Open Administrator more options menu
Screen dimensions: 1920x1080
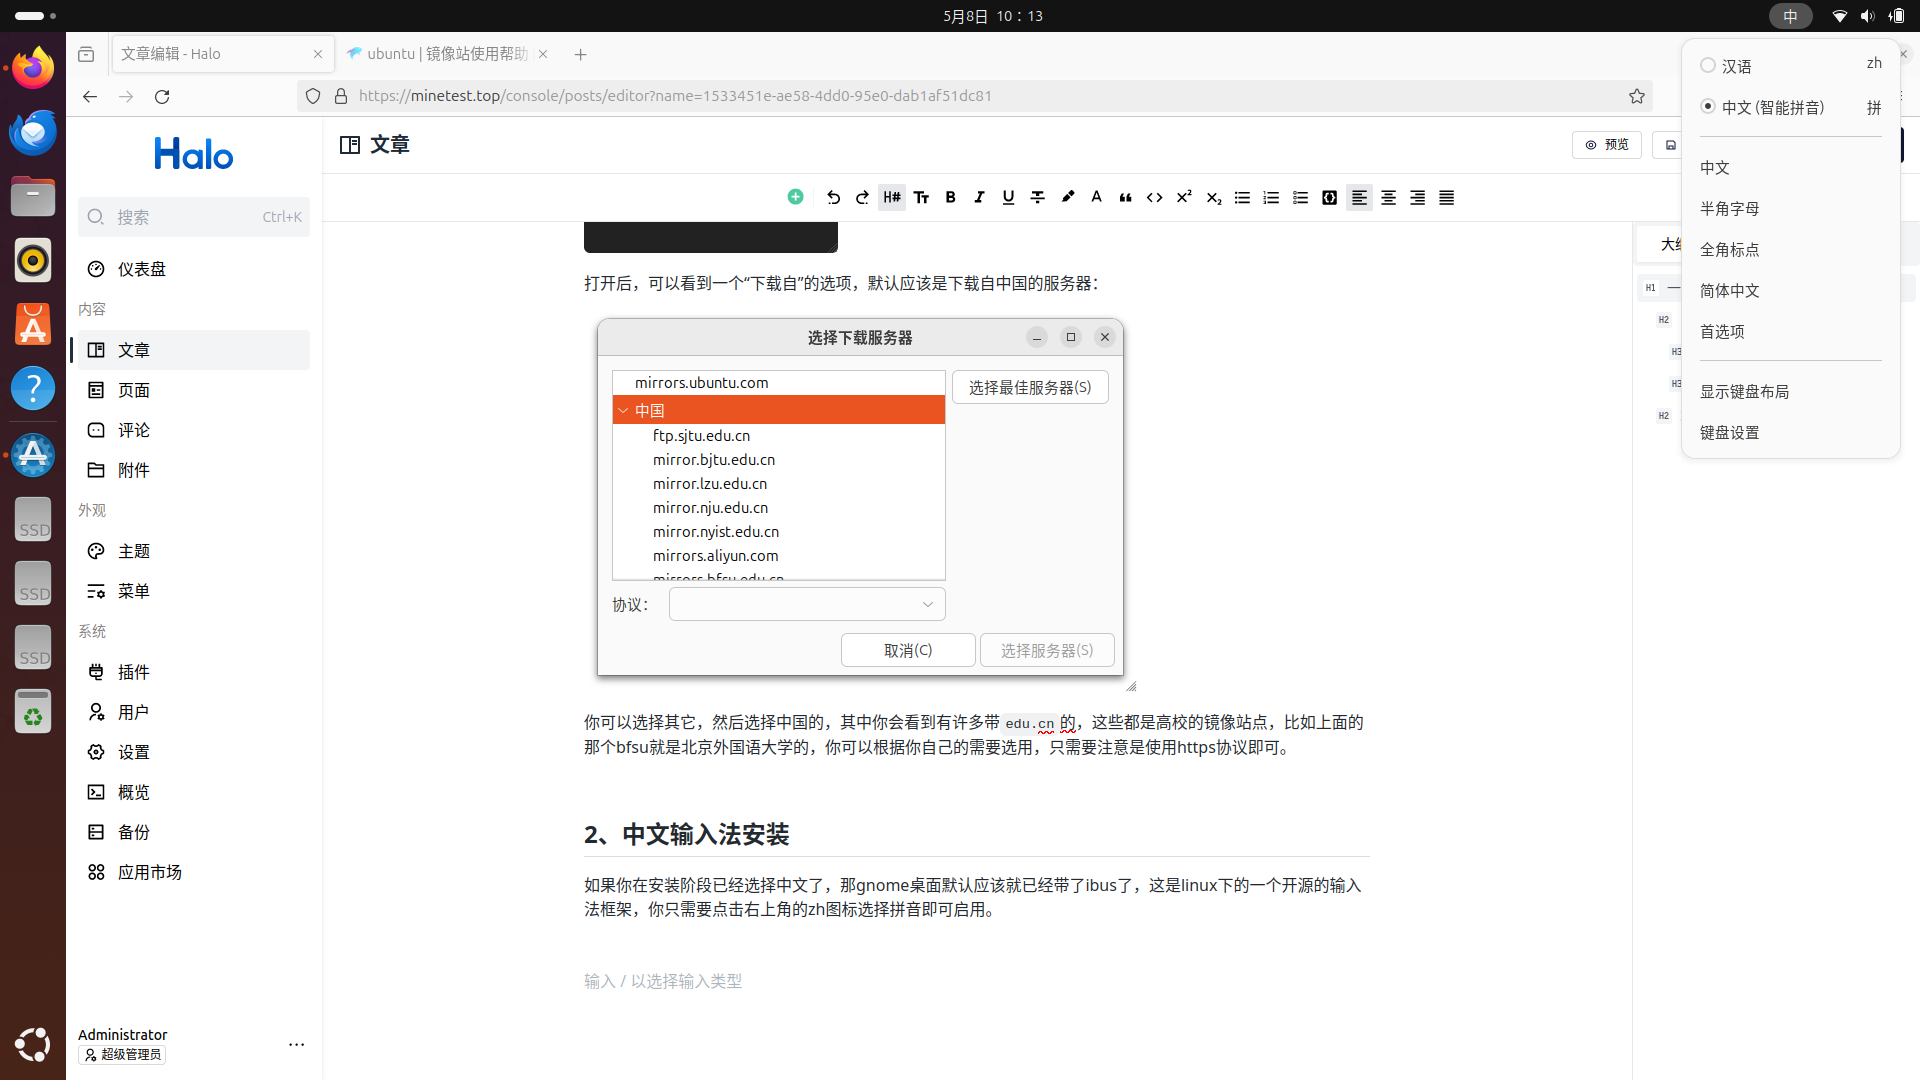pos(296,1044)
